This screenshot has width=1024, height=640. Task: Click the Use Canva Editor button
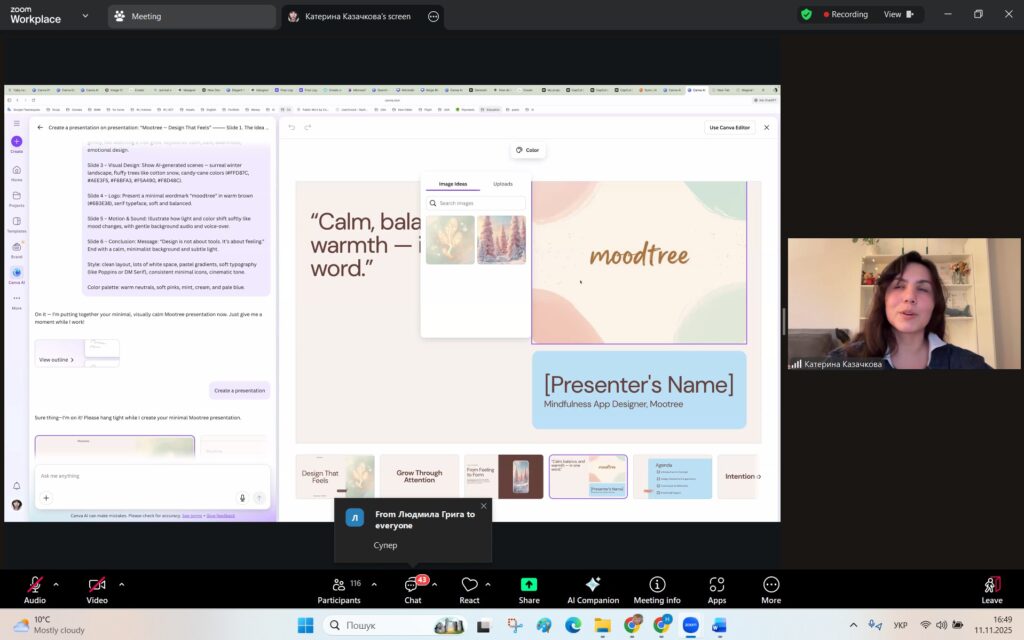(729, 127)
